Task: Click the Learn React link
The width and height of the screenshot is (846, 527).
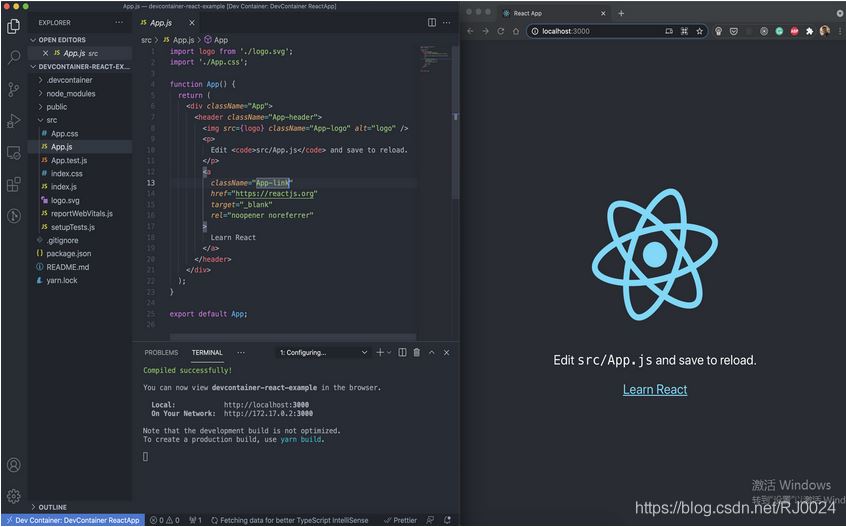Action: pos(655,389)
